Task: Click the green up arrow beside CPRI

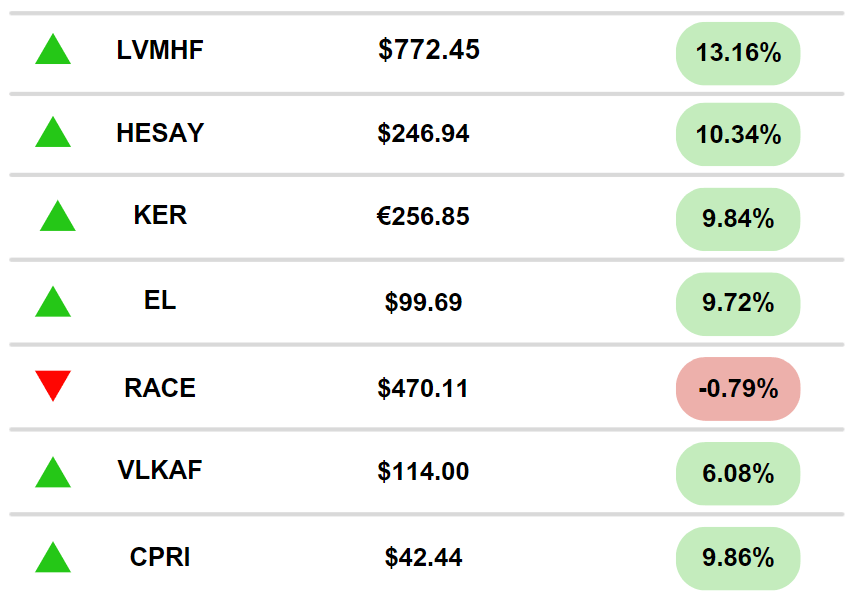Action: 53,557
